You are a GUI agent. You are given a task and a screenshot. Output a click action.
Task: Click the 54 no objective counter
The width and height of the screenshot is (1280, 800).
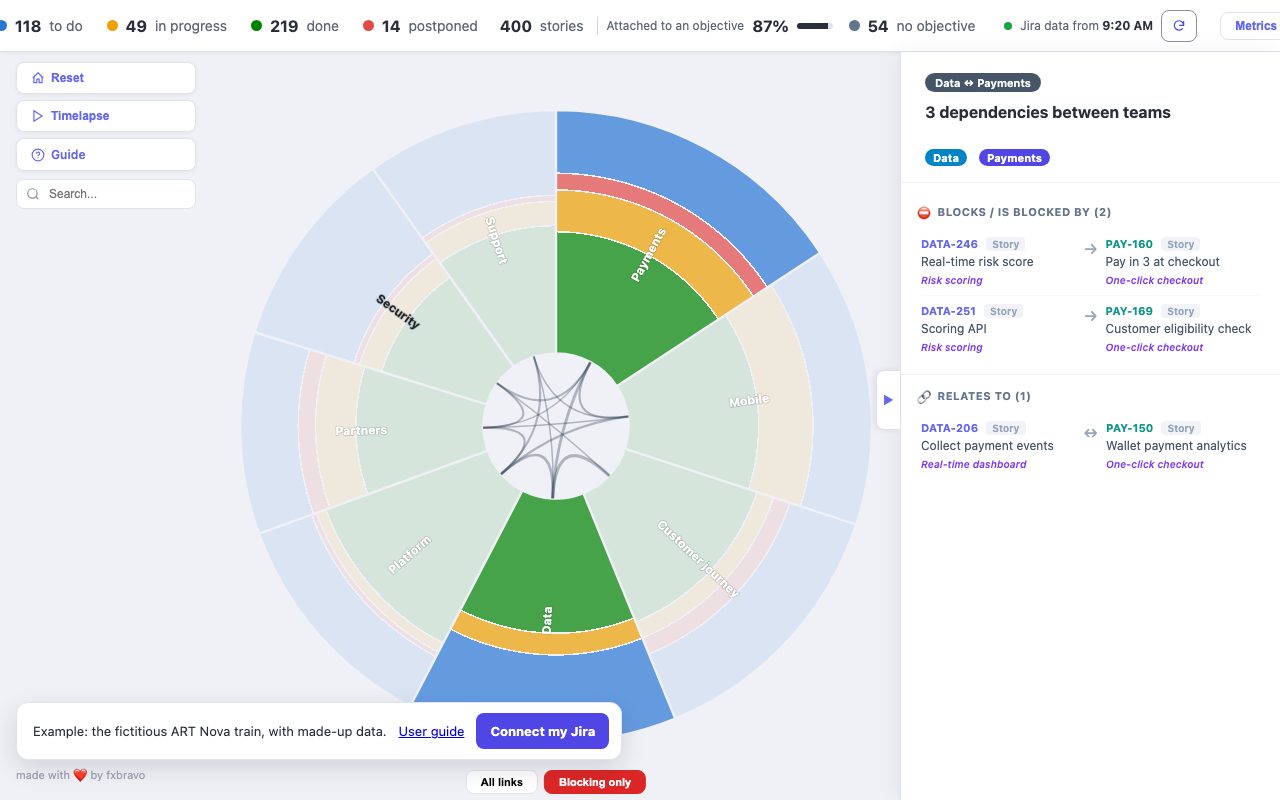(912, 26)
